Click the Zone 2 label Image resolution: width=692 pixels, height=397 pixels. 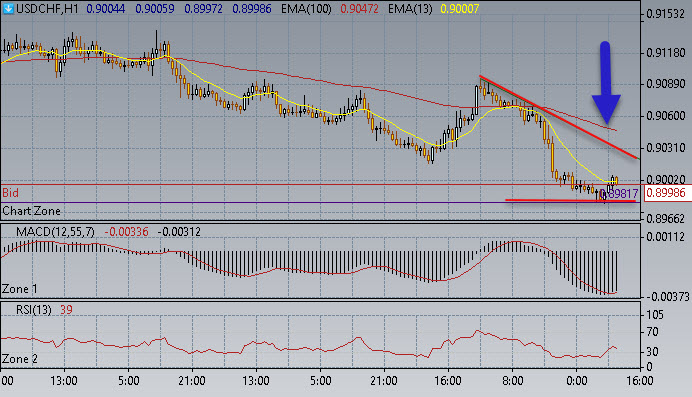[x=20, y=359]
